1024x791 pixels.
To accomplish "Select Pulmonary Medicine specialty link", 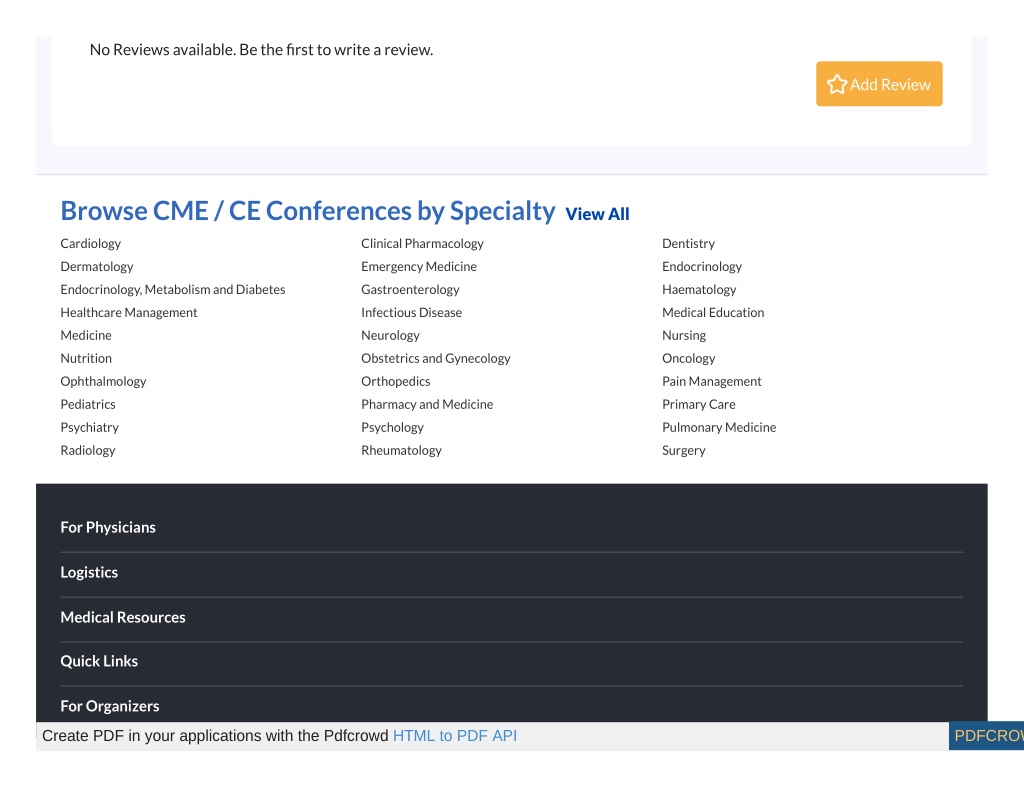I will click(x=719, y=427).
